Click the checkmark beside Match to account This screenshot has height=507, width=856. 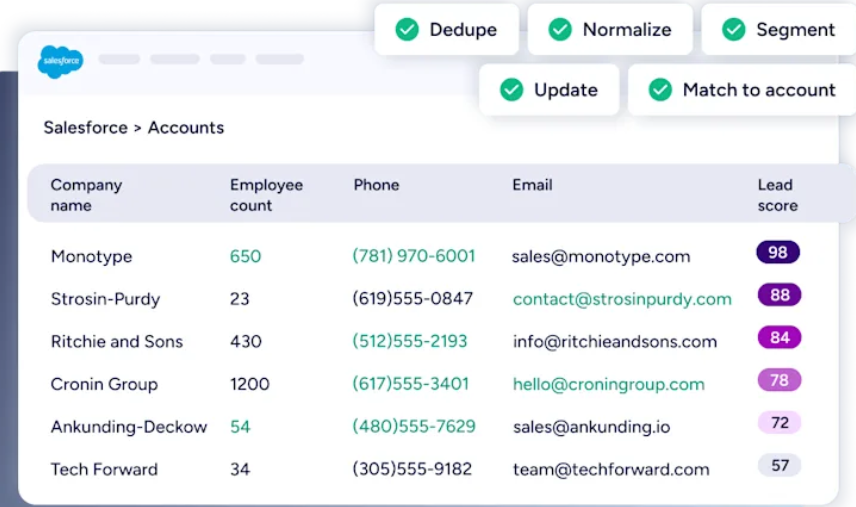pyautogui.click(x=660, y=90)
